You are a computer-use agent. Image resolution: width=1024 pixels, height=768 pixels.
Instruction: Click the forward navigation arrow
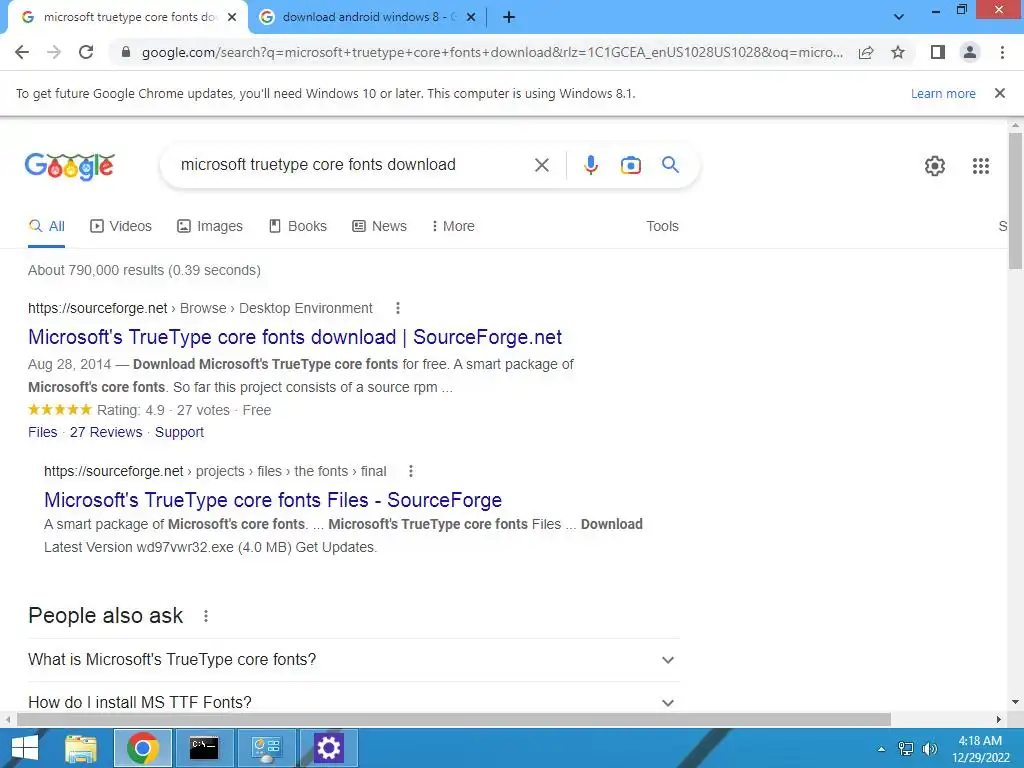pos(54,52)
